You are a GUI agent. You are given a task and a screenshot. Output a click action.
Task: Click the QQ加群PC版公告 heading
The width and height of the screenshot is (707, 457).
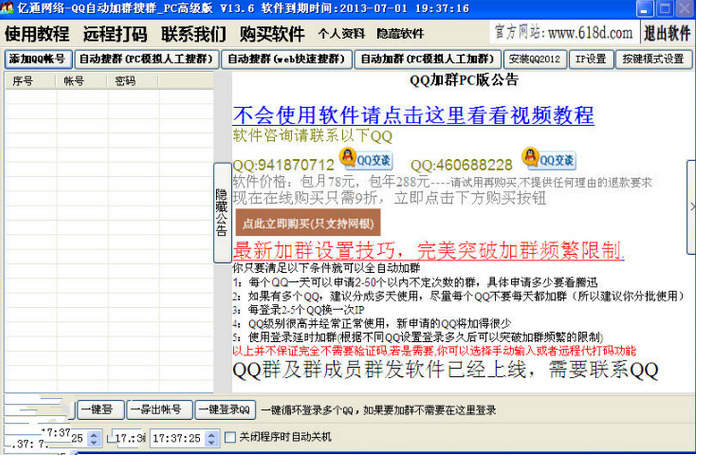(464, 80)
